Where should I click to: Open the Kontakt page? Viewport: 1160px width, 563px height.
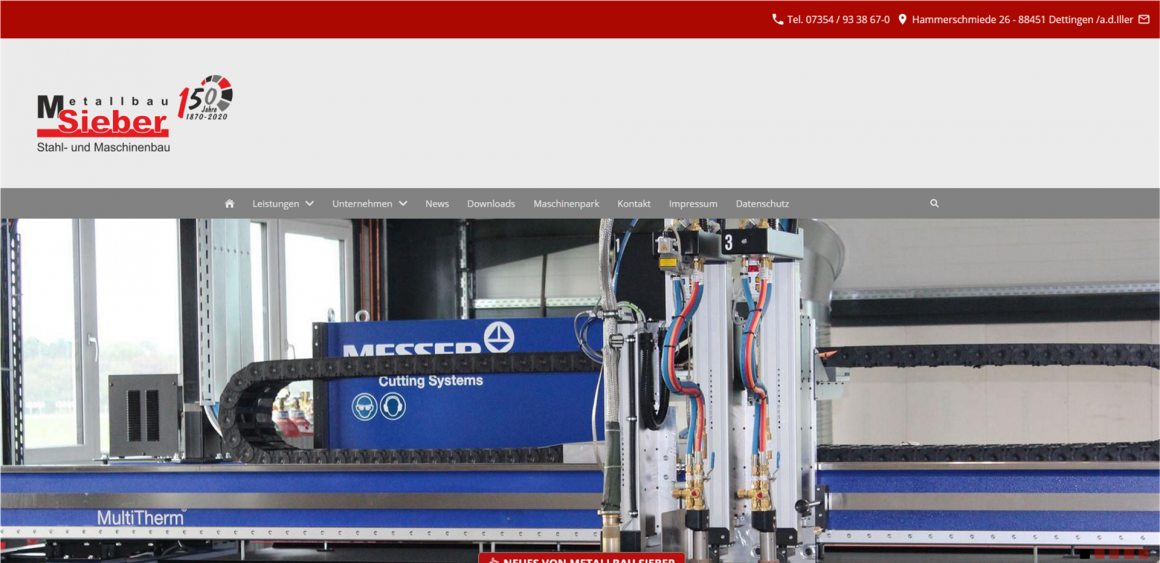click(x=634, y=204)
